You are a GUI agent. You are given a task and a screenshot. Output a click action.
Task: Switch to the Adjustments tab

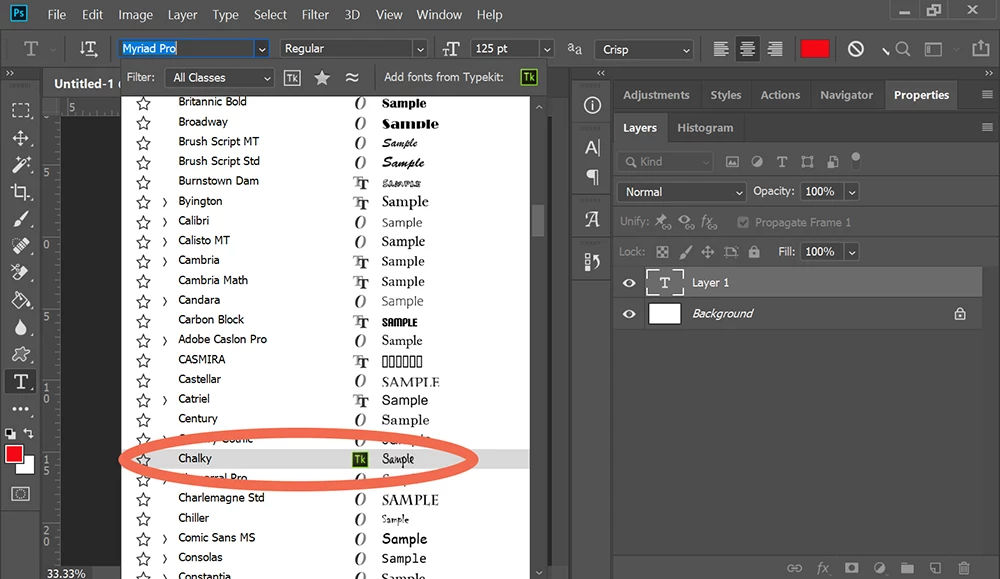point(656,95)
